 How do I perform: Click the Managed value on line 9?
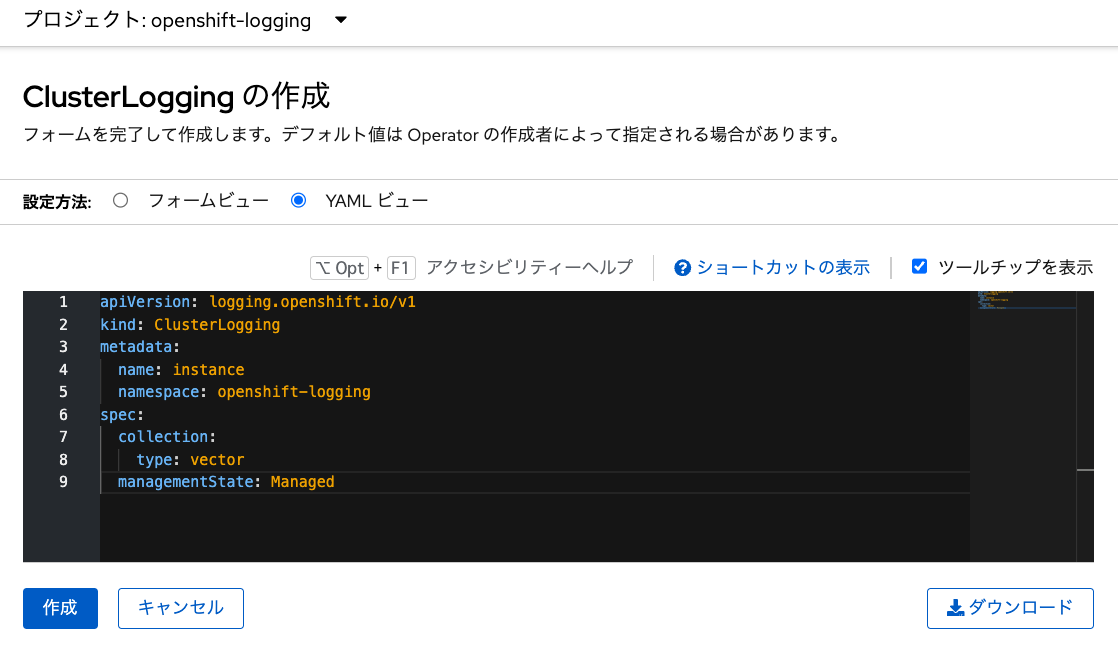(302, 482)
